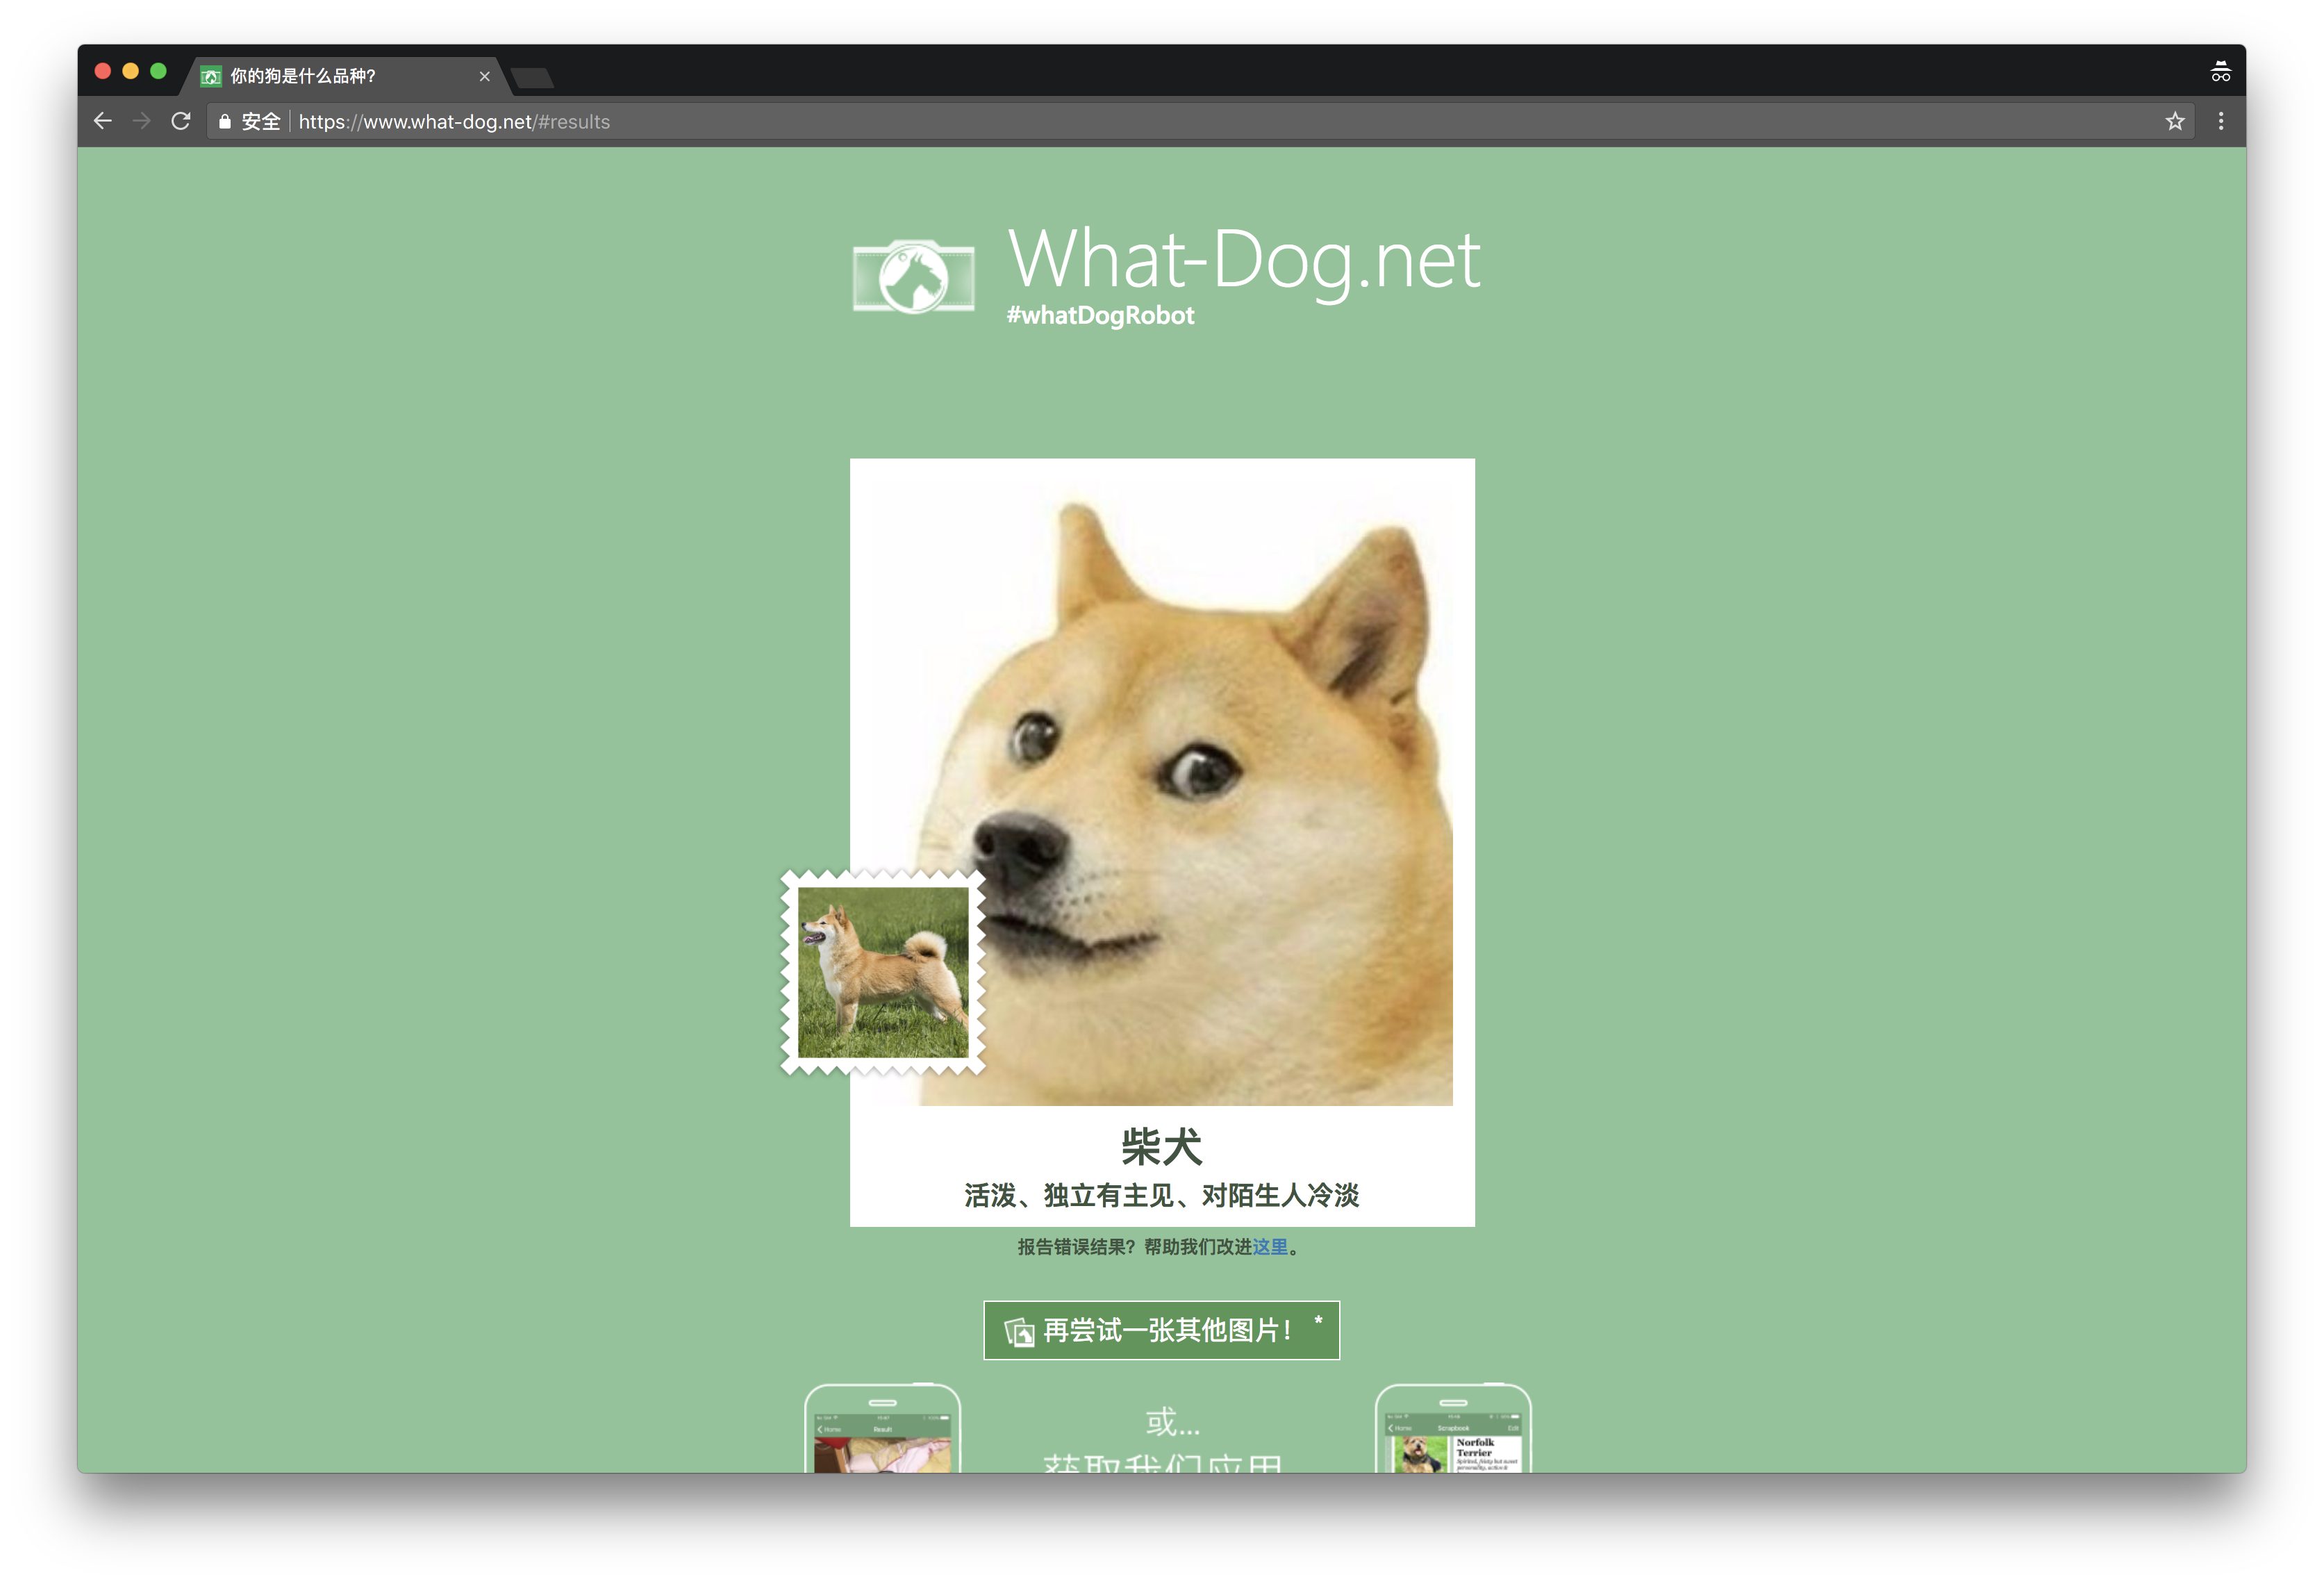The image size is (2324, 1584).
Task: Click the 柴犬 breed name
Action: (x=1161, y=1146)
